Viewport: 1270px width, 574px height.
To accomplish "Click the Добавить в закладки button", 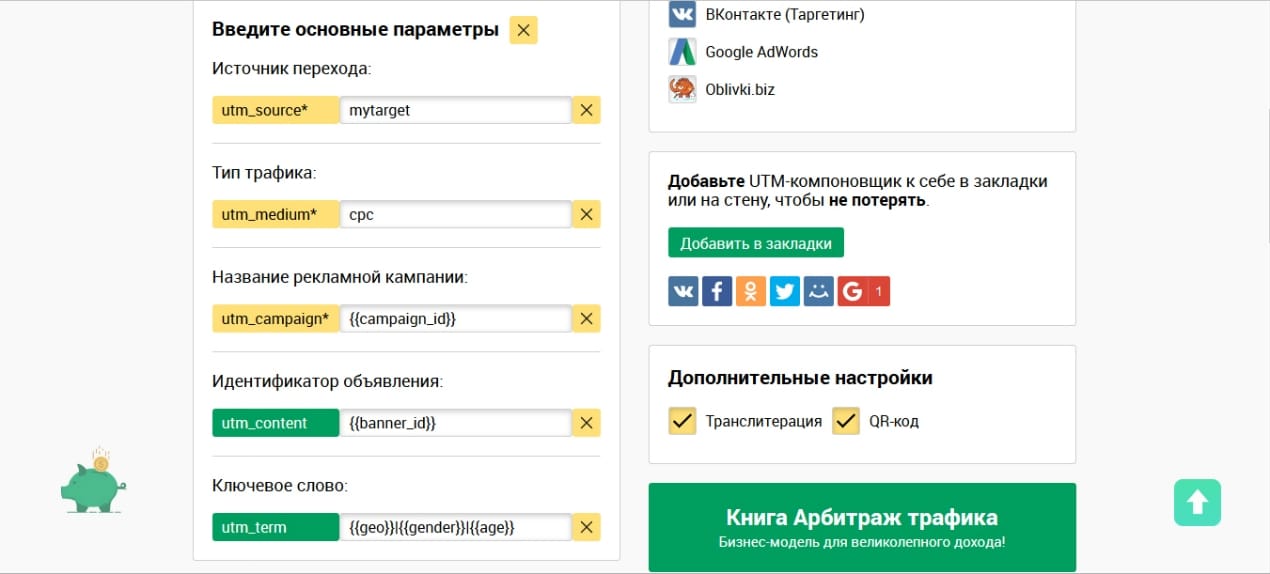I will click(x=756, y=243).
